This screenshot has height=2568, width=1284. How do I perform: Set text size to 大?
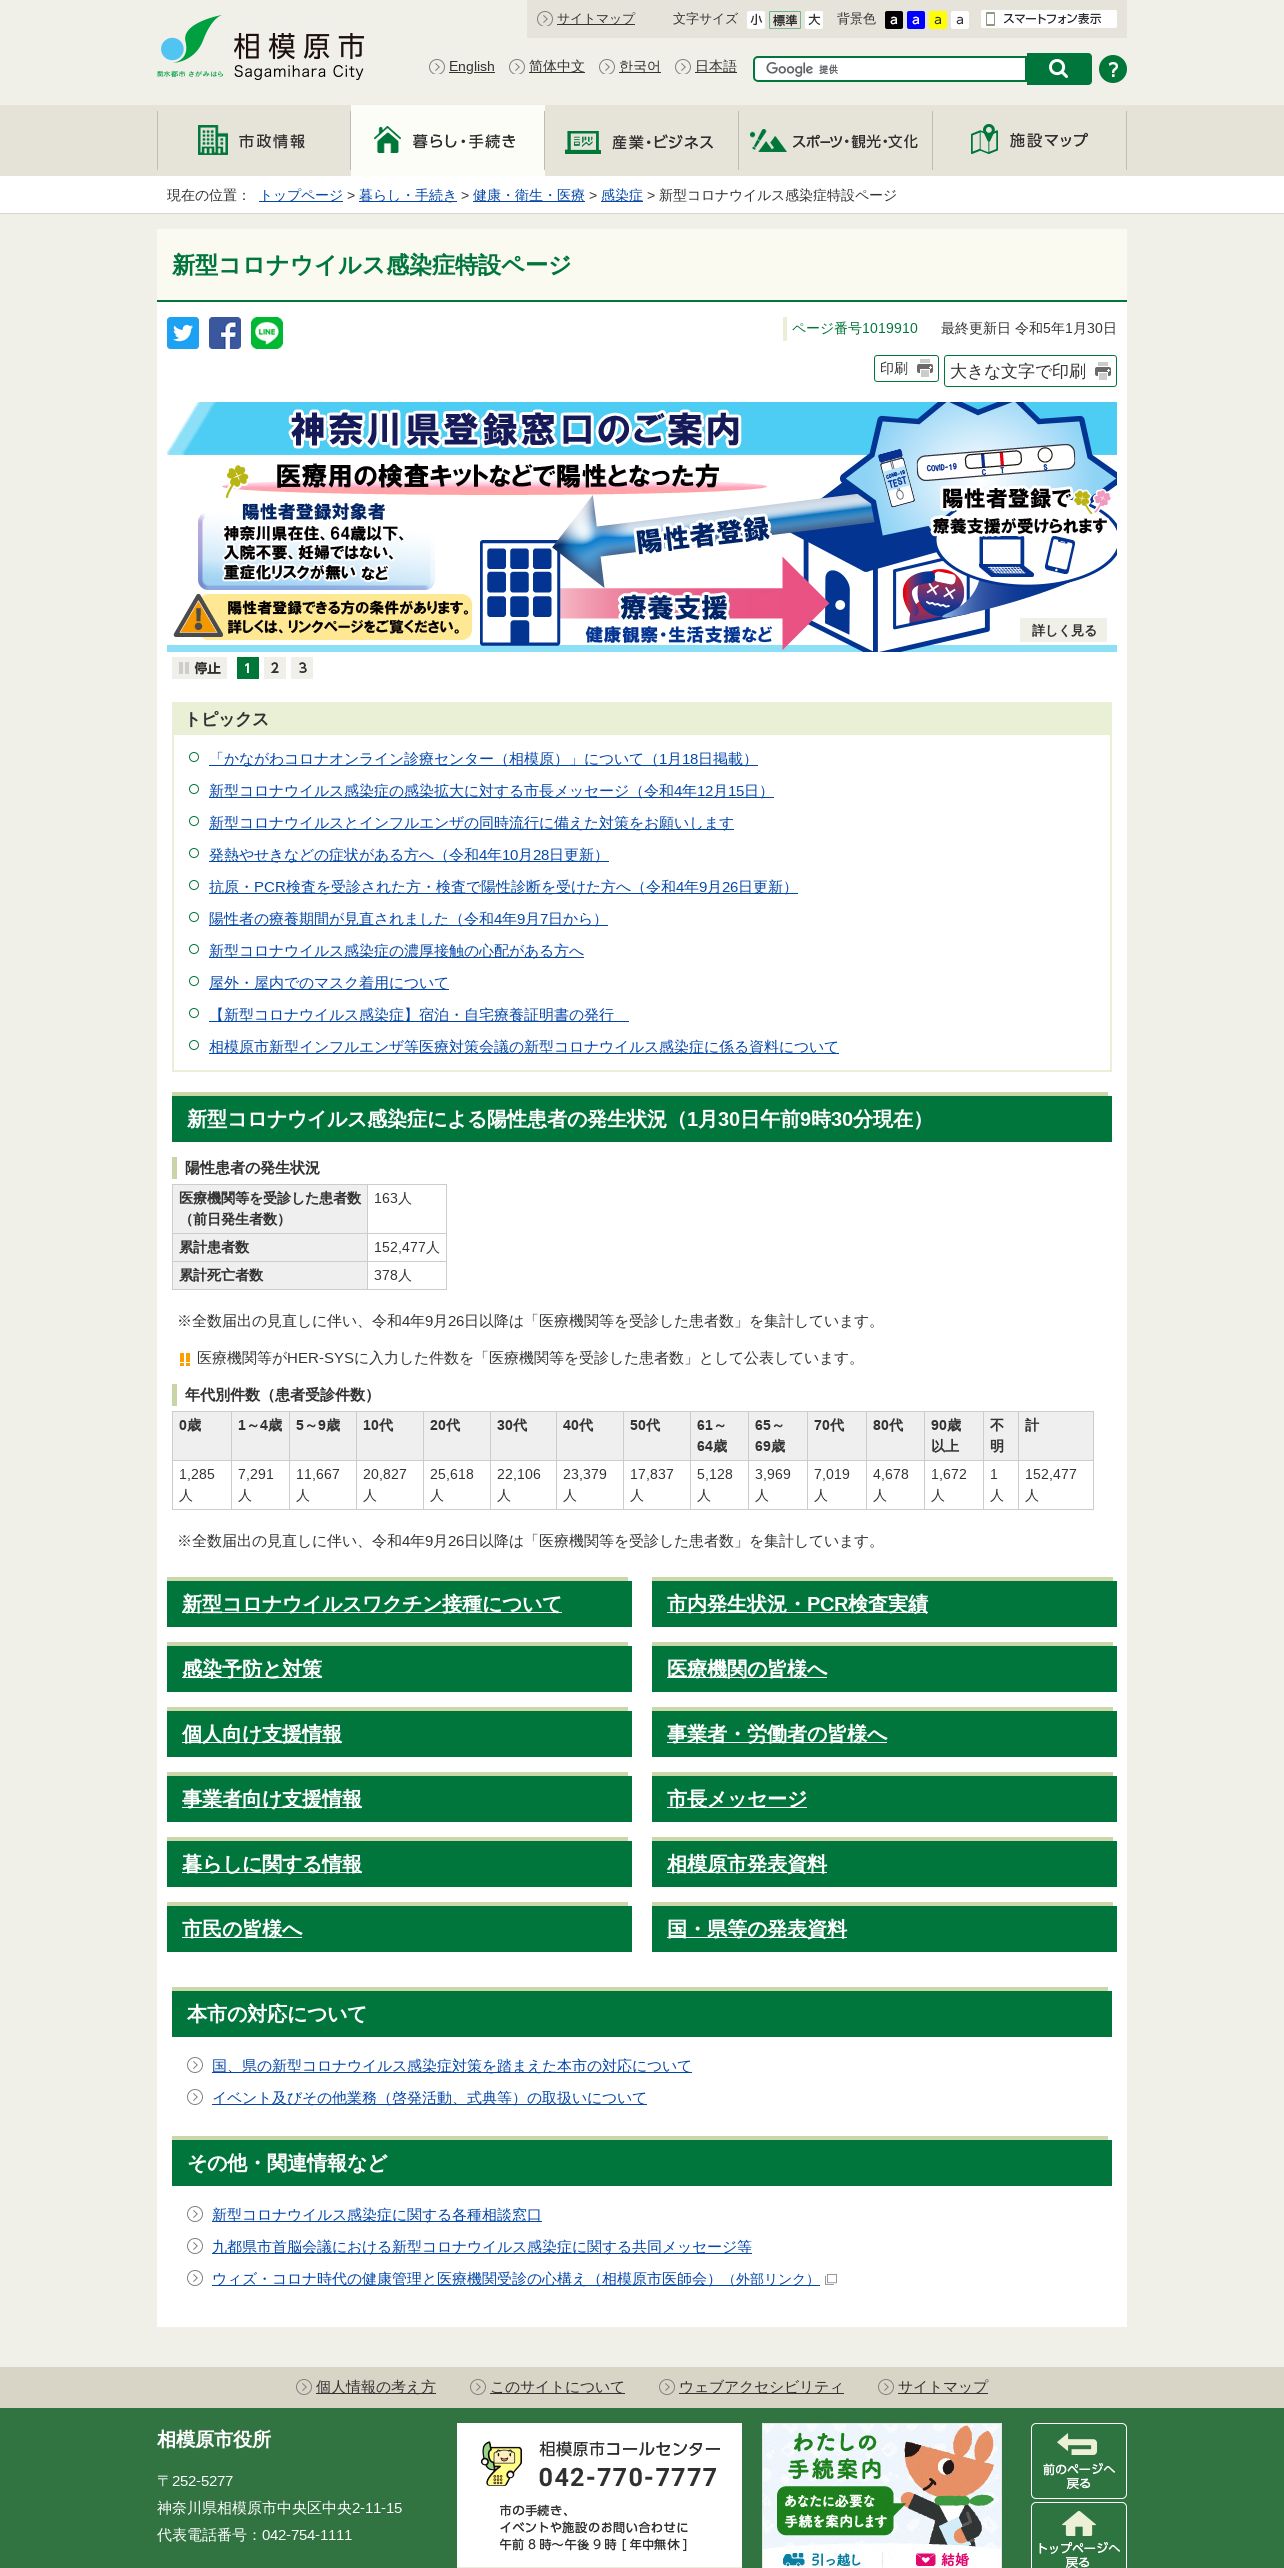(x=814, y=20)
